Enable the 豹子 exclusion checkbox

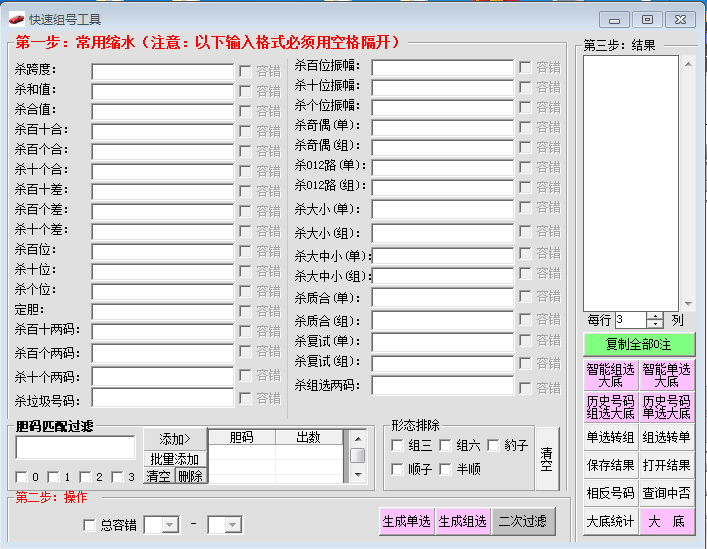tap(494, 445)
